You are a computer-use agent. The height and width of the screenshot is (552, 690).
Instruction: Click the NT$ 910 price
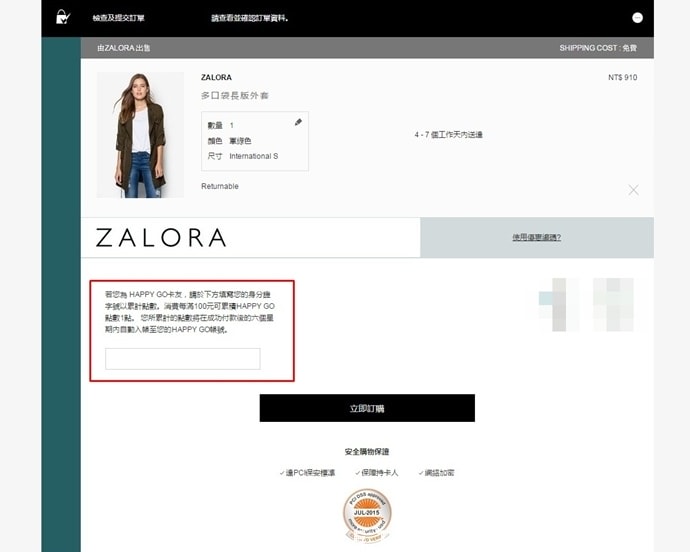[x=622, y=77]
